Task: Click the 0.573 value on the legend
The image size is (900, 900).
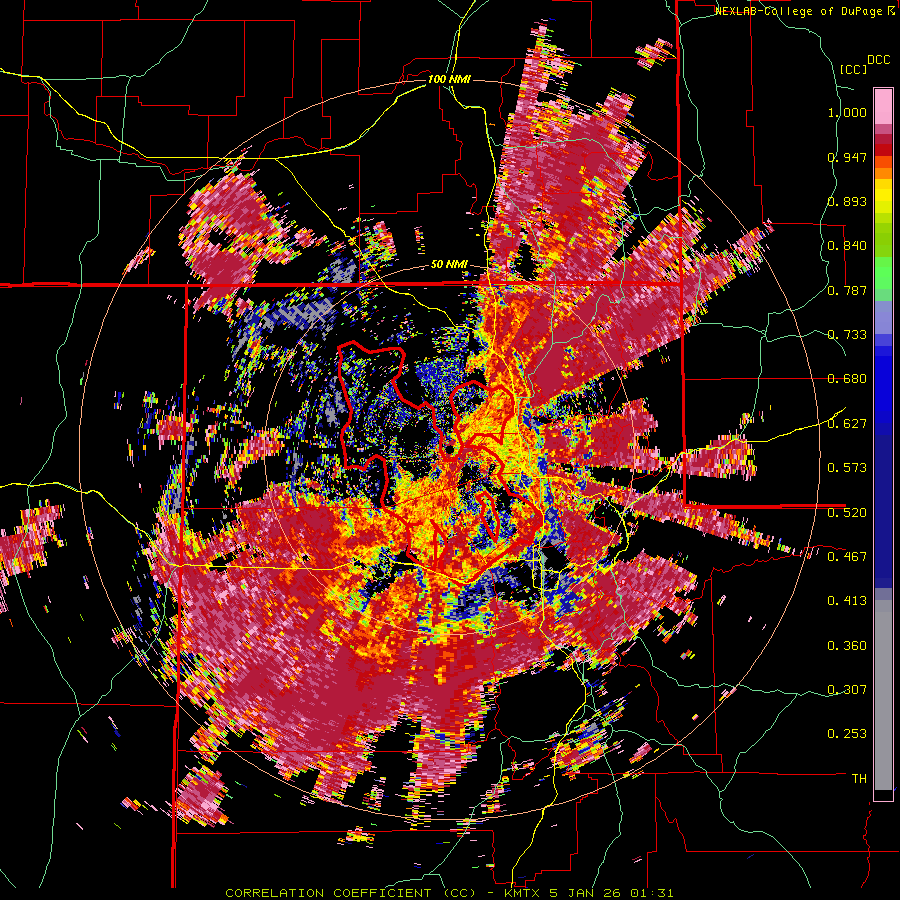Action: [x=847, y=468]
